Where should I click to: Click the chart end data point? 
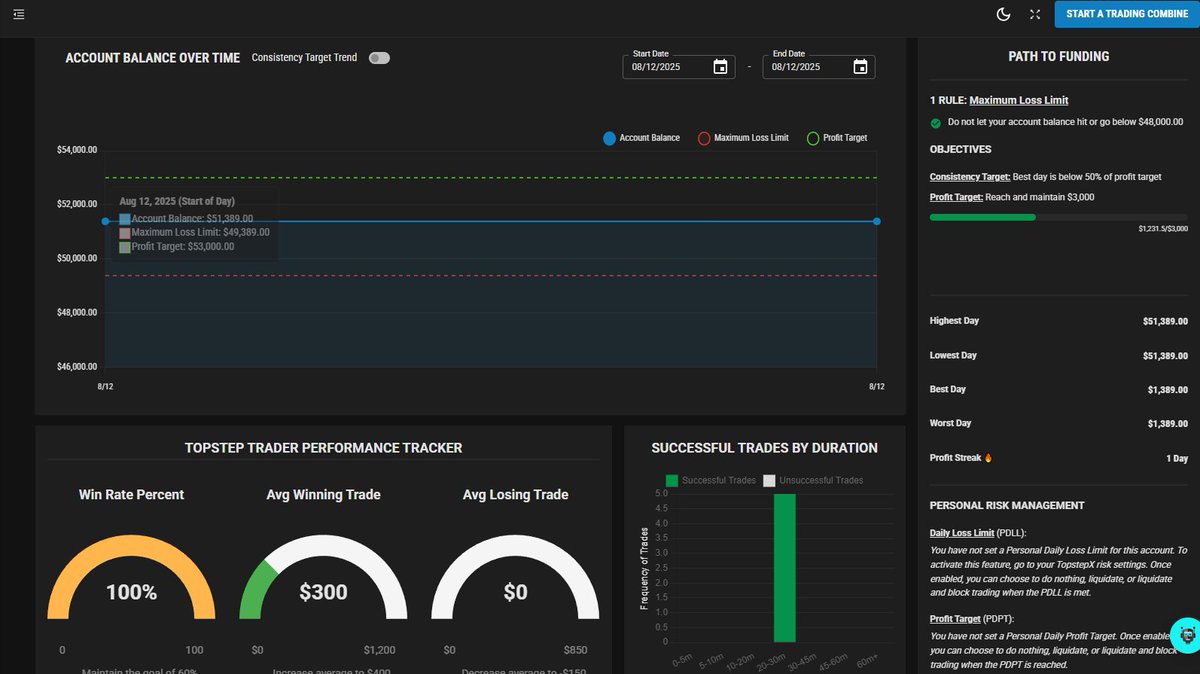tap(877, 221)
